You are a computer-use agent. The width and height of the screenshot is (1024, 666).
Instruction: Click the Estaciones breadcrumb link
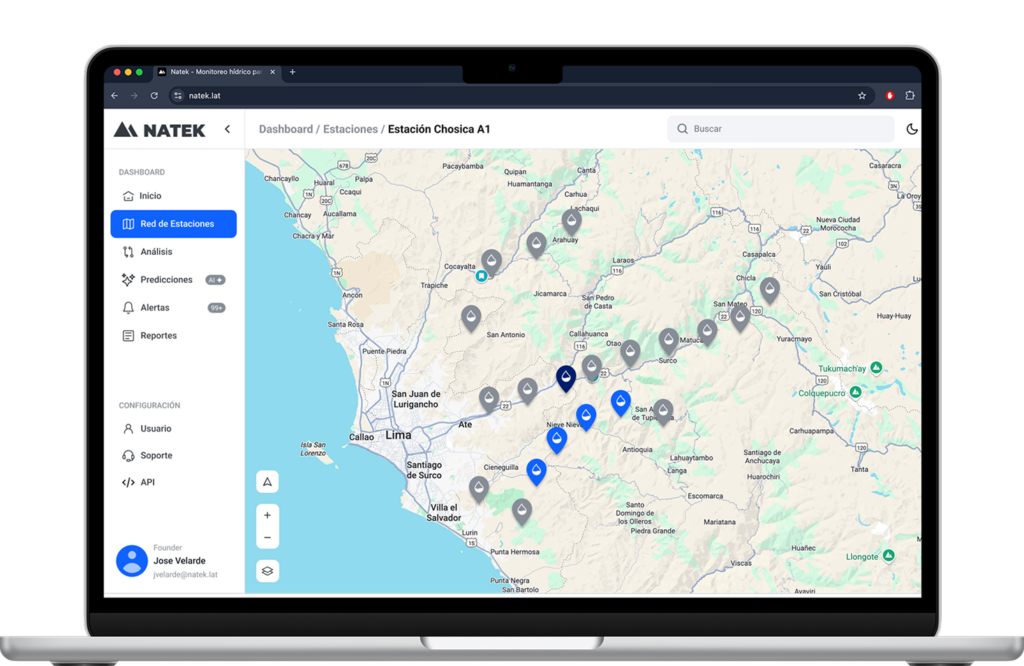(350, 129)
